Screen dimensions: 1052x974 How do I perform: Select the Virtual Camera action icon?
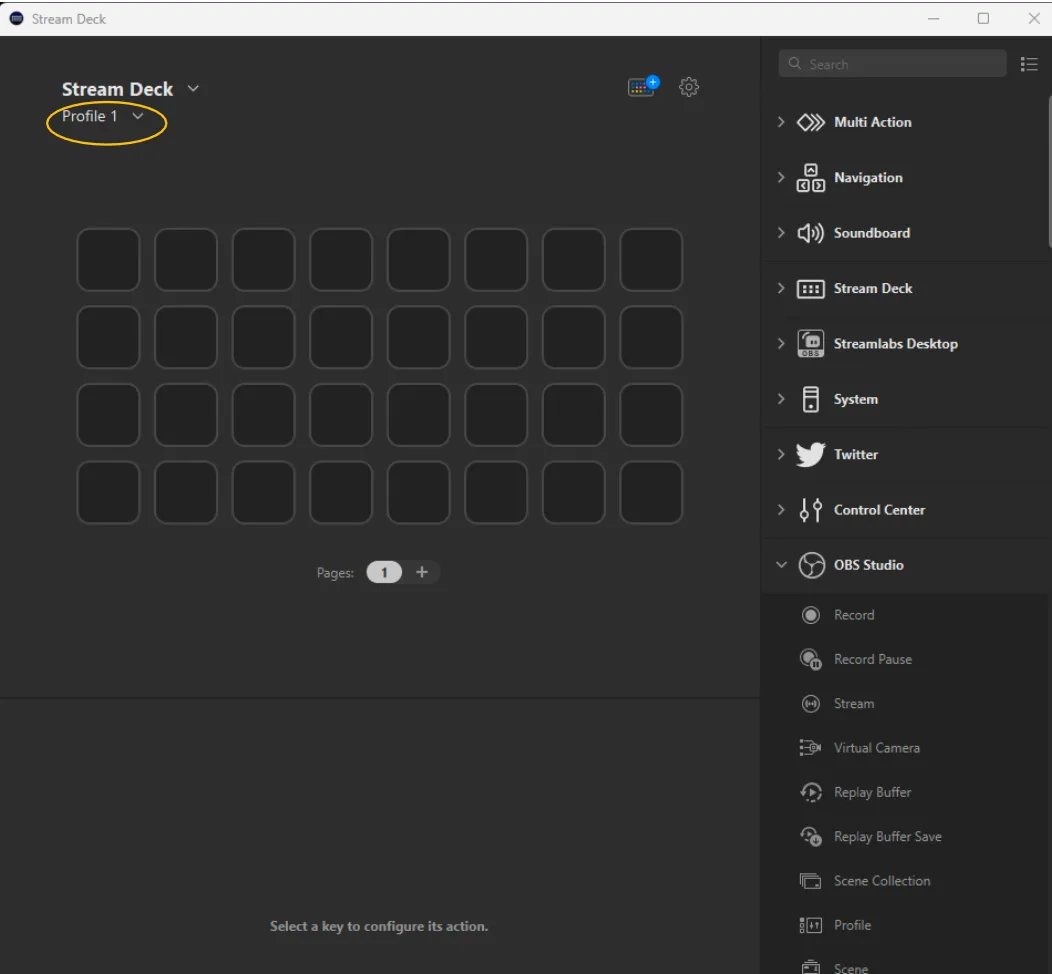click(810, 748)
